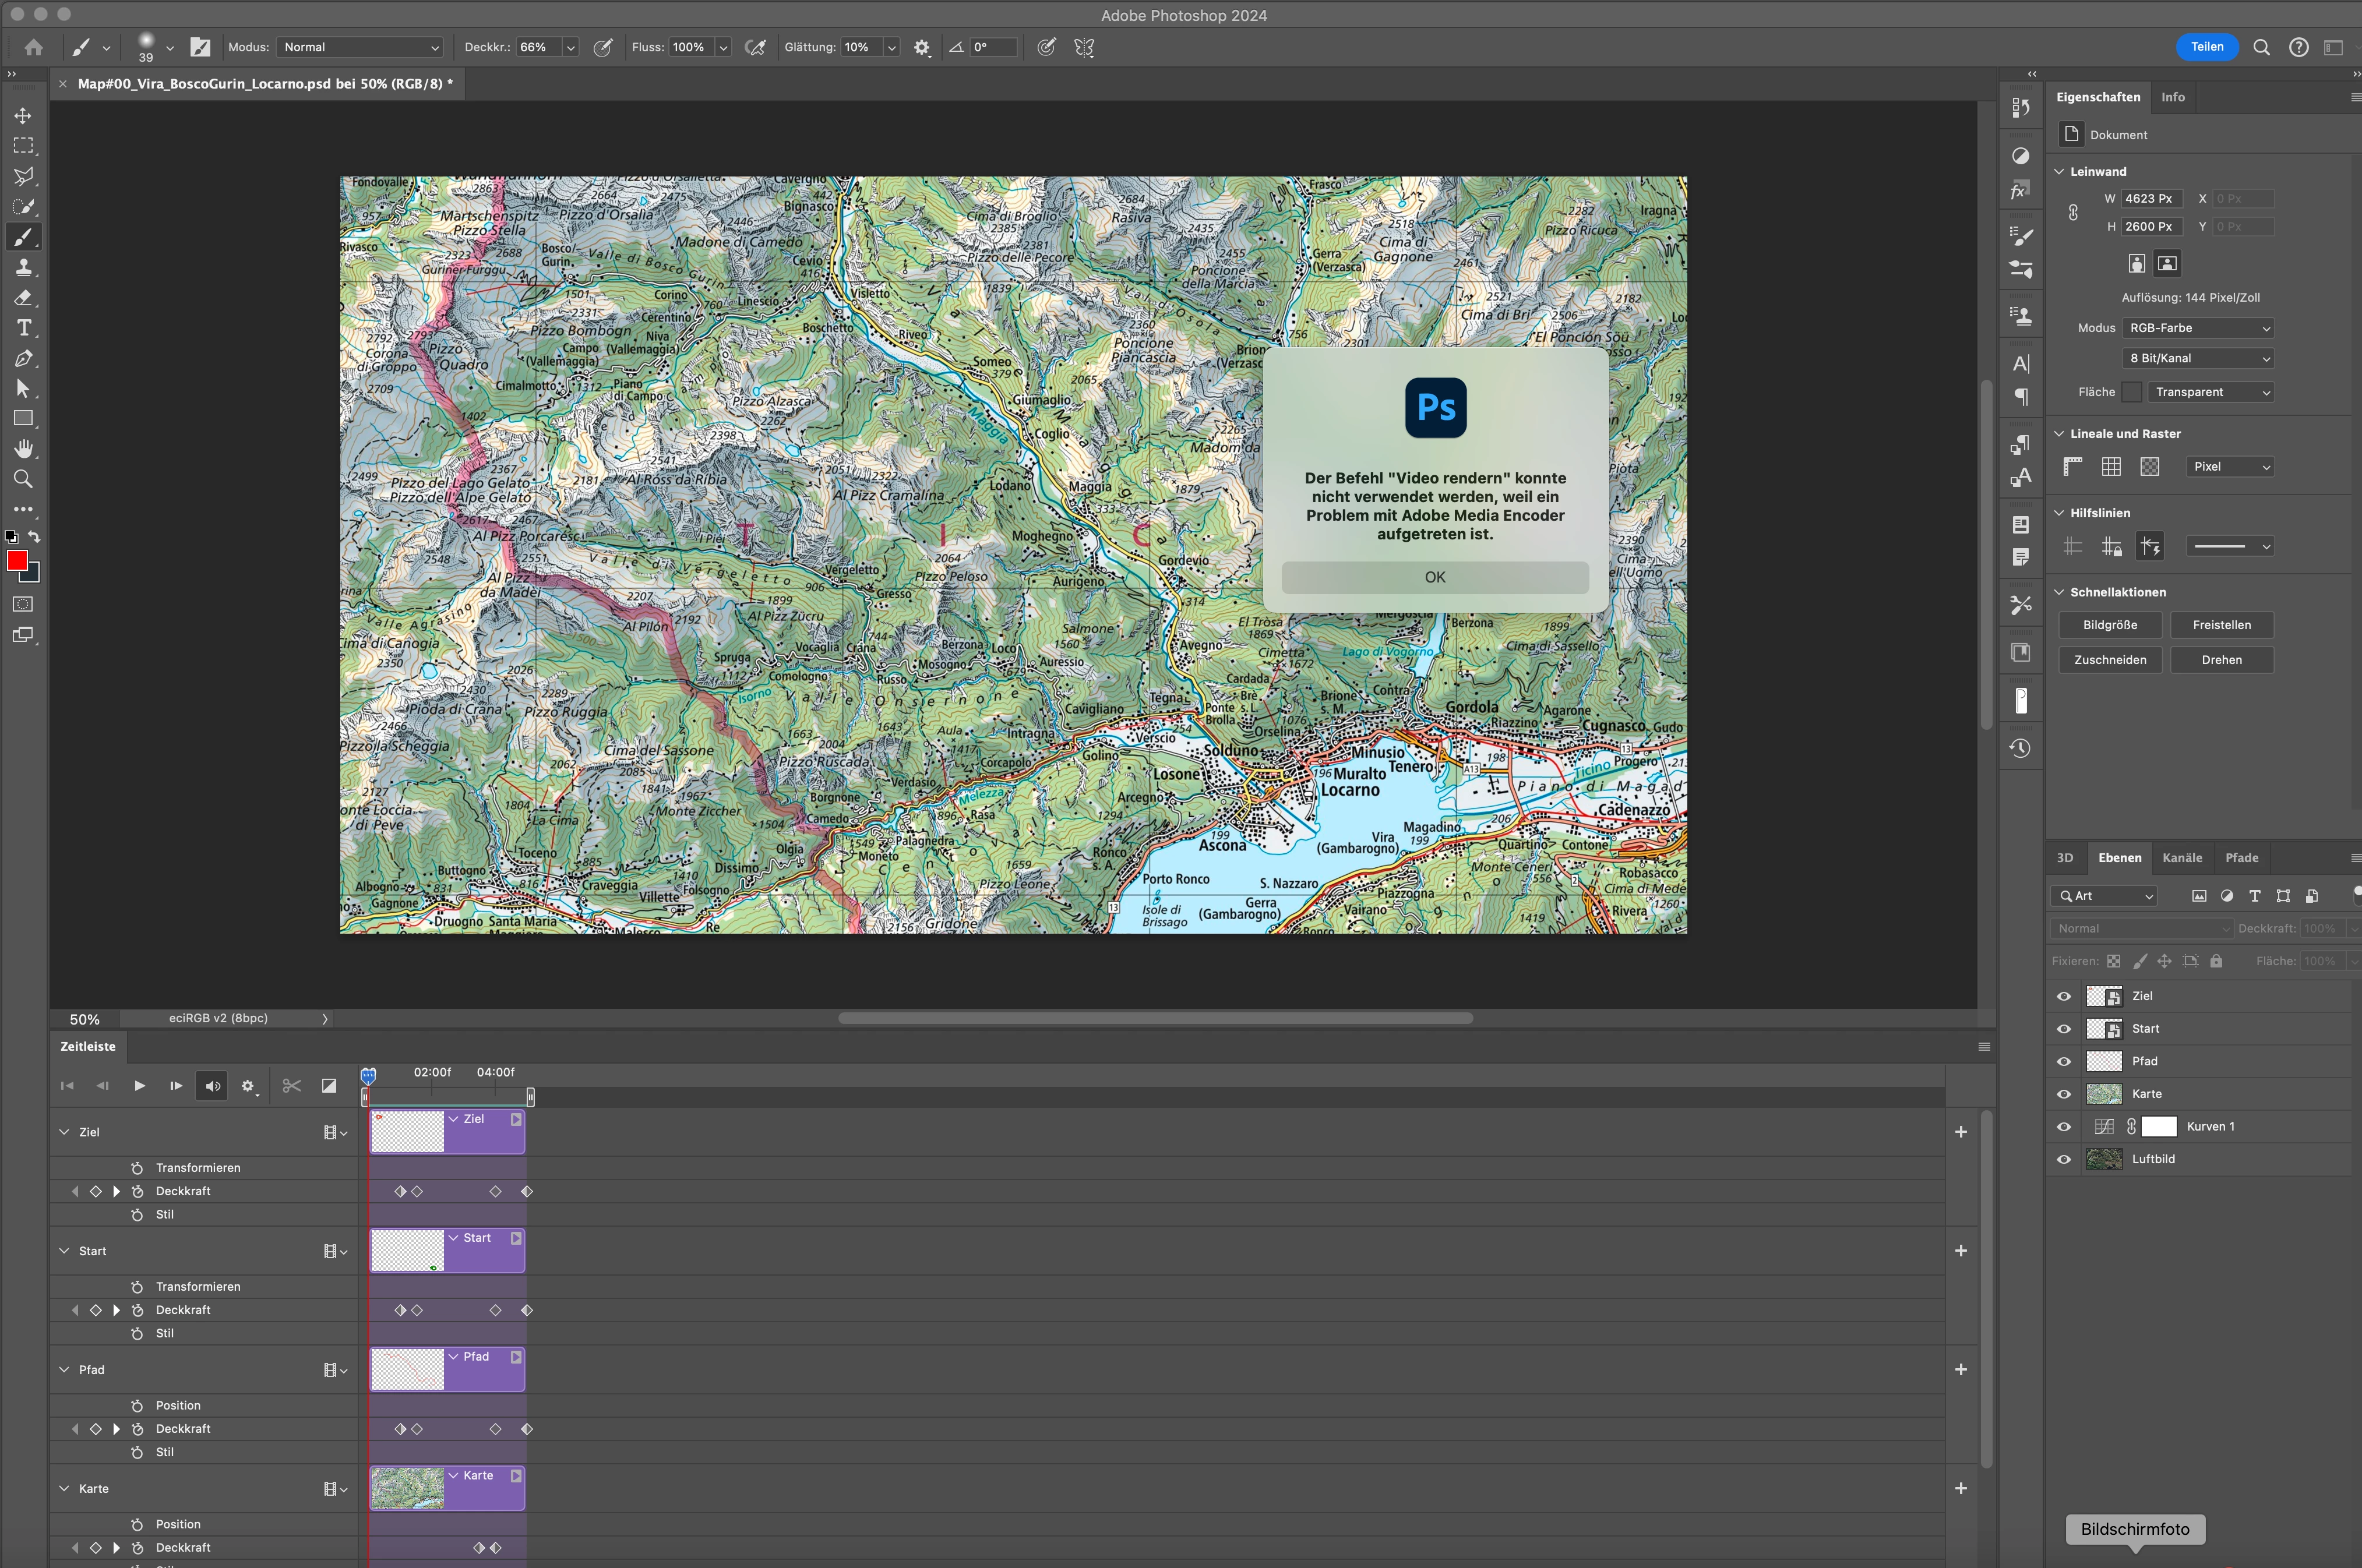The width and height of the screenshot is (2362, 1568).
Task: Switch to the Kanäle tab
Action: click(x=2181, y=858)
